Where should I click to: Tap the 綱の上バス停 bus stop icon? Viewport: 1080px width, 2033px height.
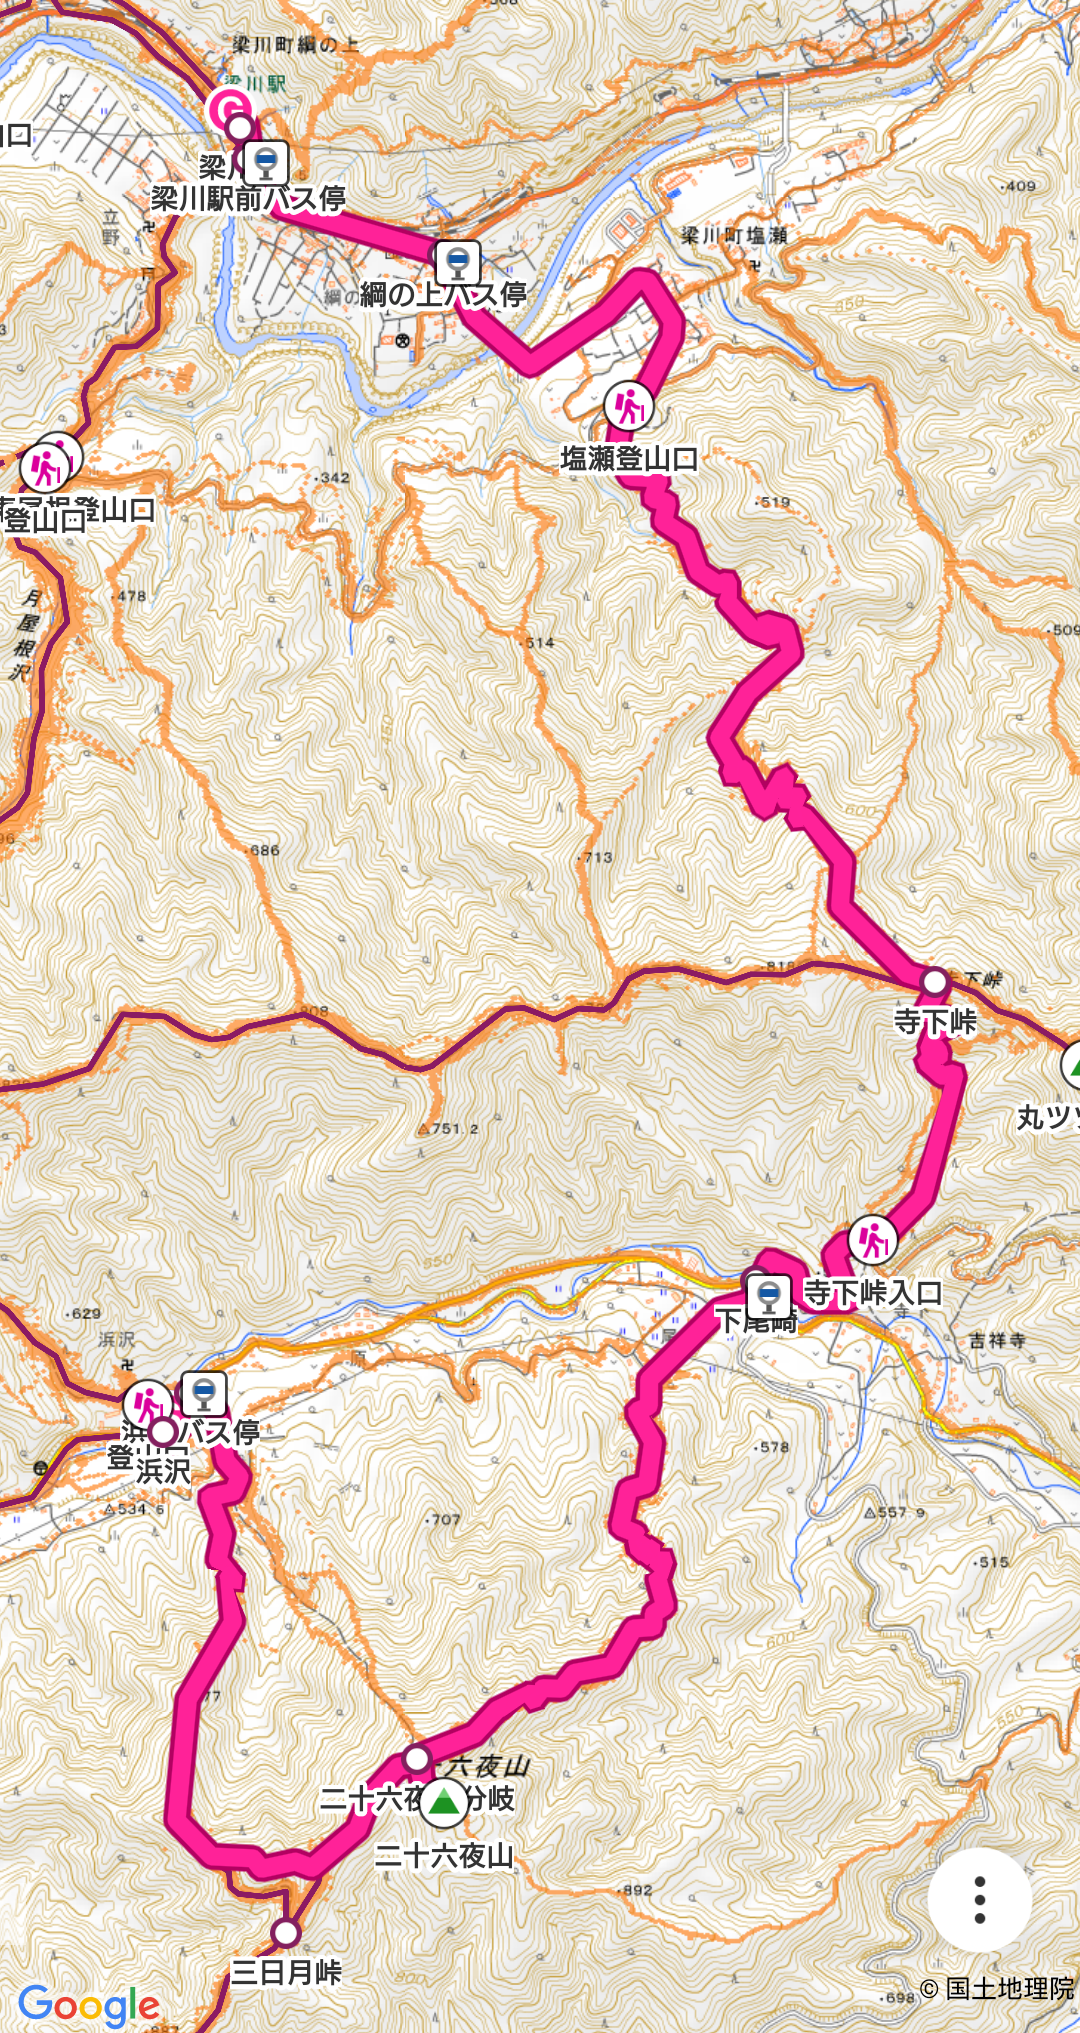pyautogui.click(x=458, y=262)
